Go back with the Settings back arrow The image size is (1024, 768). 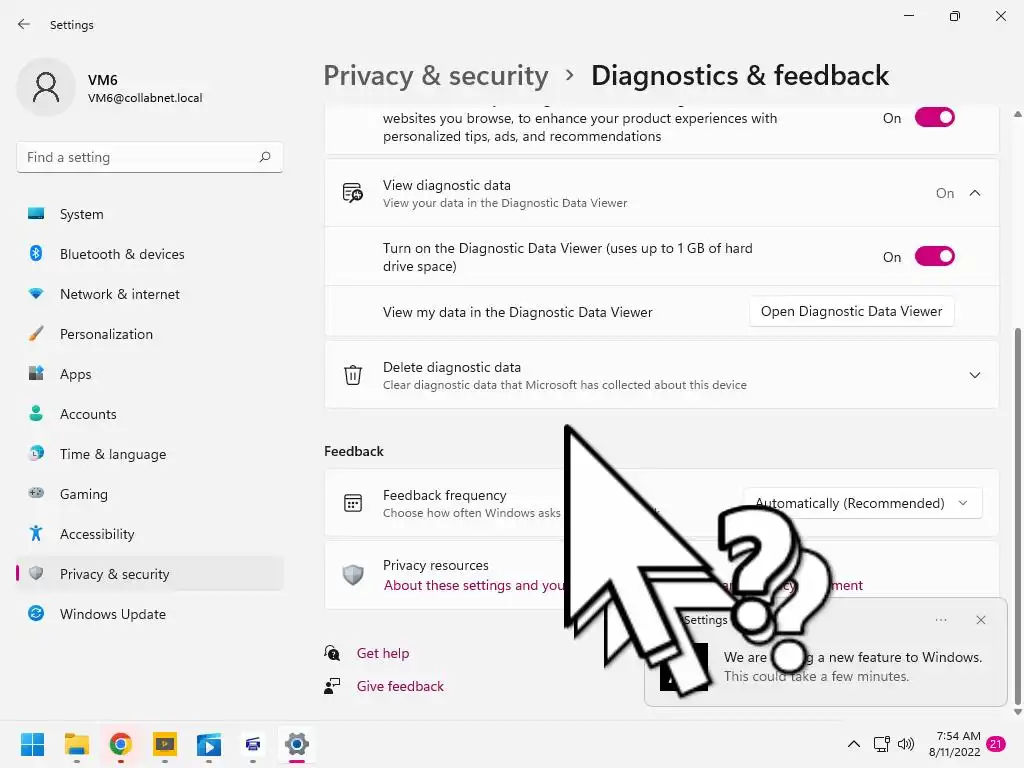pos(24,24)
